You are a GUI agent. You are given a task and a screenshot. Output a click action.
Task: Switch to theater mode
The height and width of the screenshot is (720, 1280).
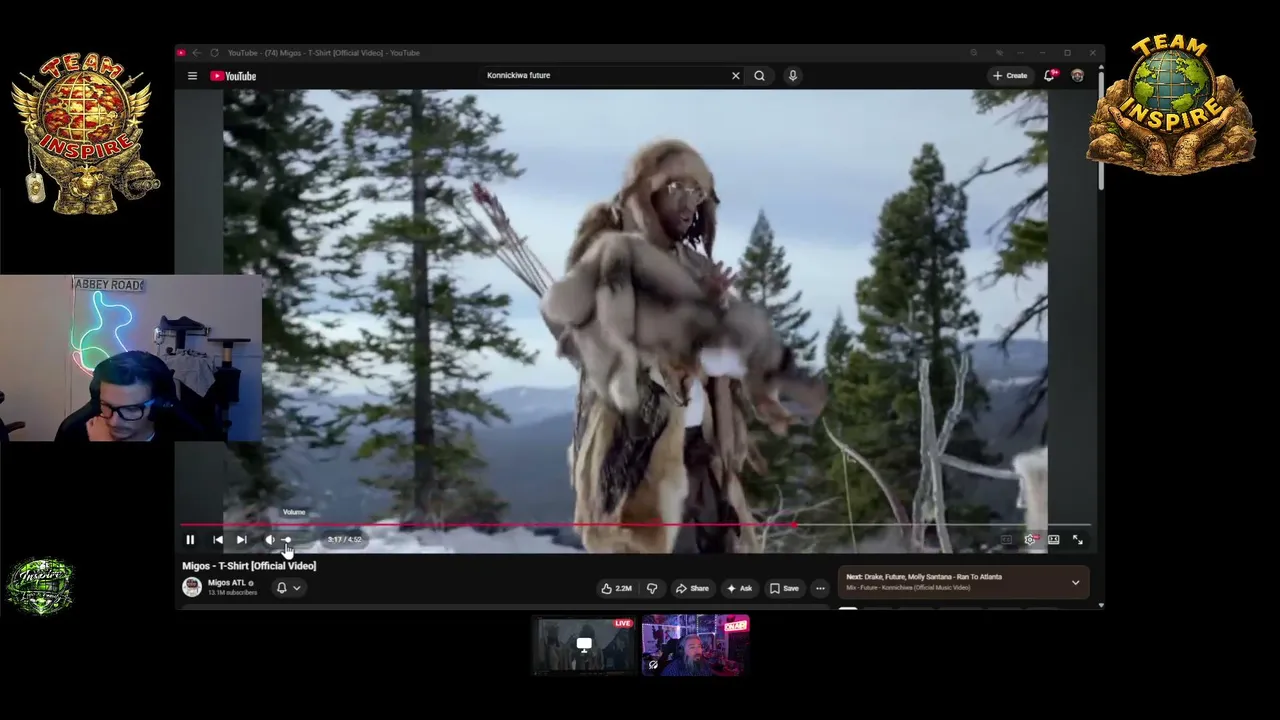click(1054, 540)
